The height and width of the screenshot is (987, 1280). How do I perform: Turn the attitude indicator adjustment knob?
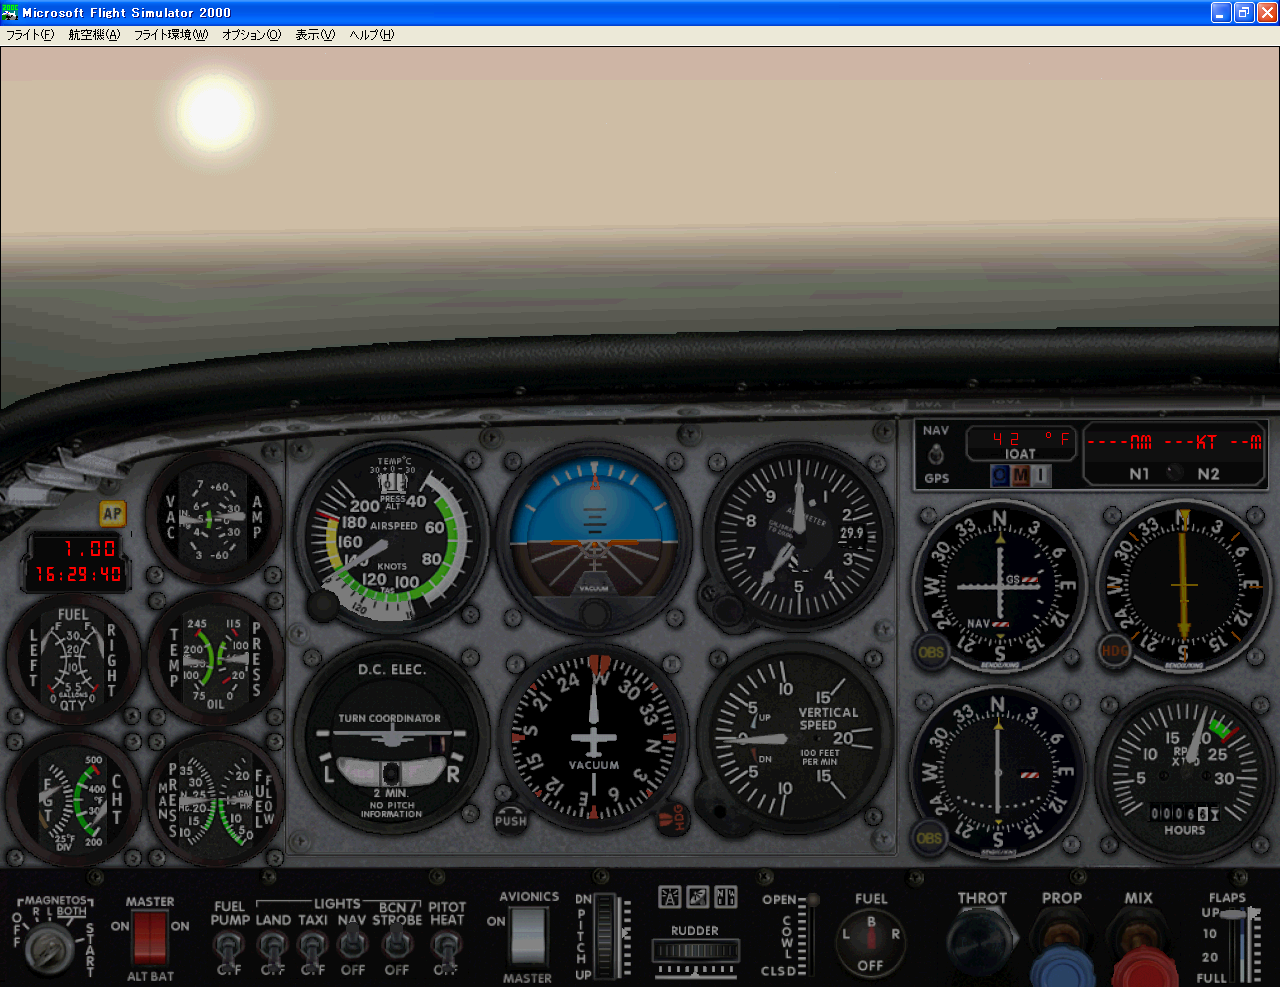click(594, 613)
